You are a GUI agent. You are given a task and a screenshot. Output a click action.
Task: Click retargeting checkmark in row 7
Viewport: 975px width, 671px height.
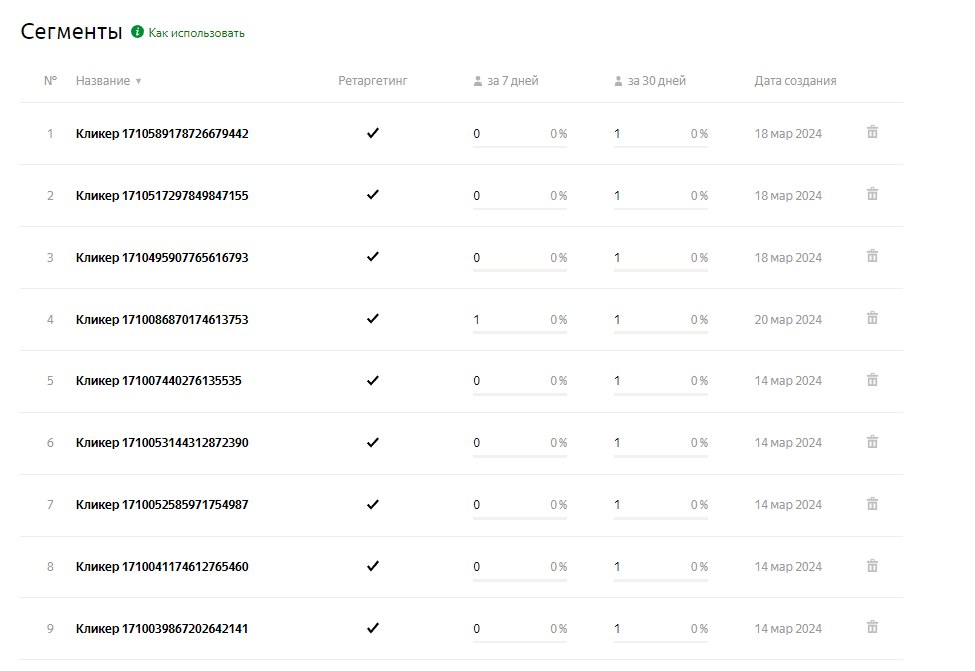point(372,504)
